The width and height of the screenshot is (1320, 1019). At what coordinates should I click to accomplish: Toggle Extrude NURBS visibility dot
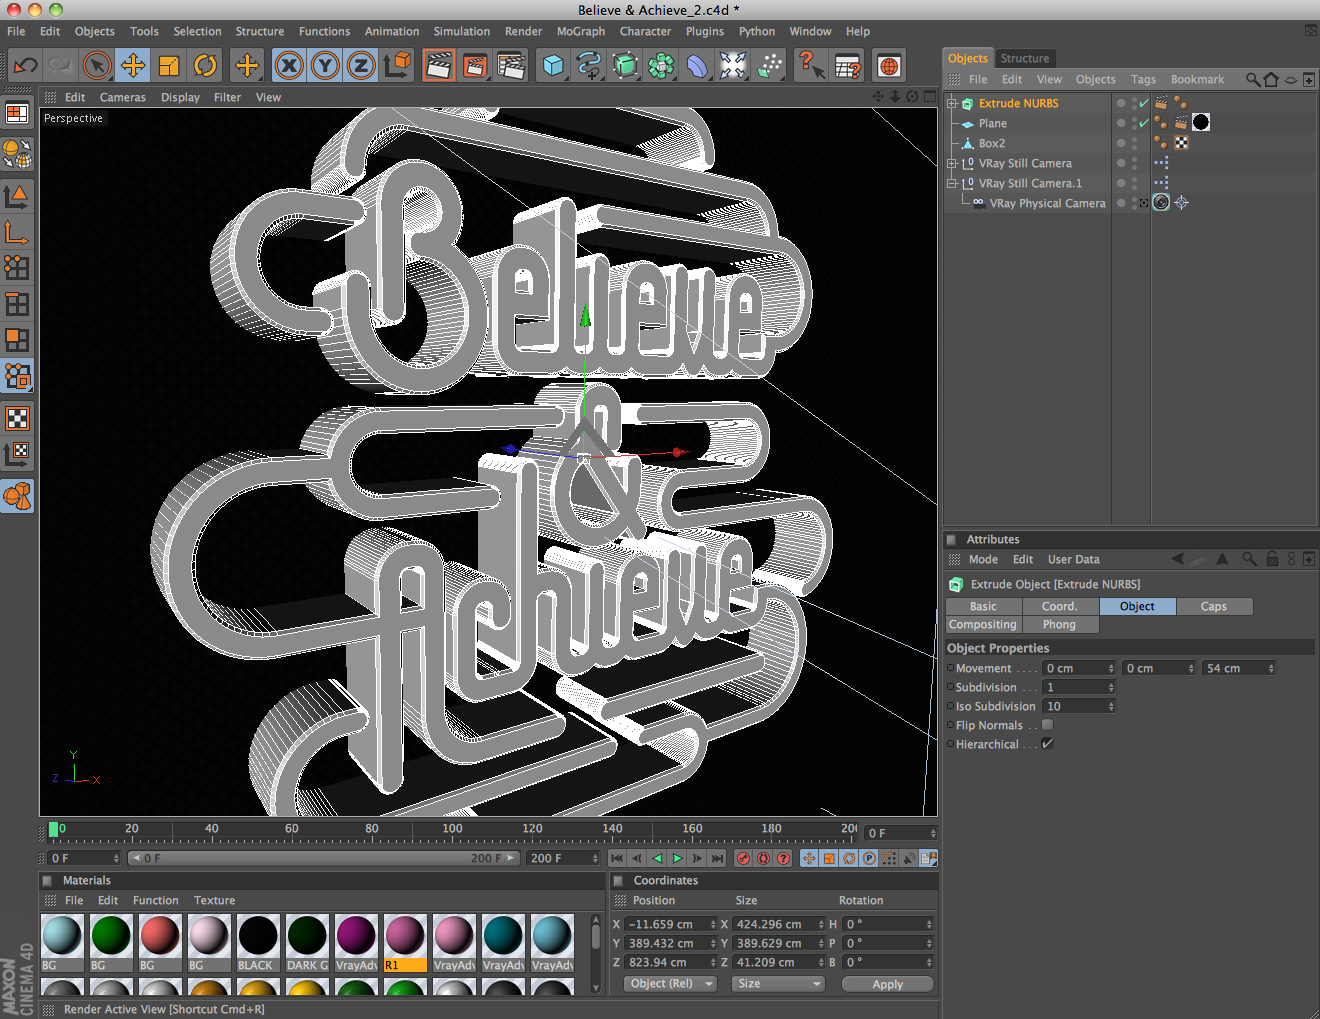click(1121, 101)
